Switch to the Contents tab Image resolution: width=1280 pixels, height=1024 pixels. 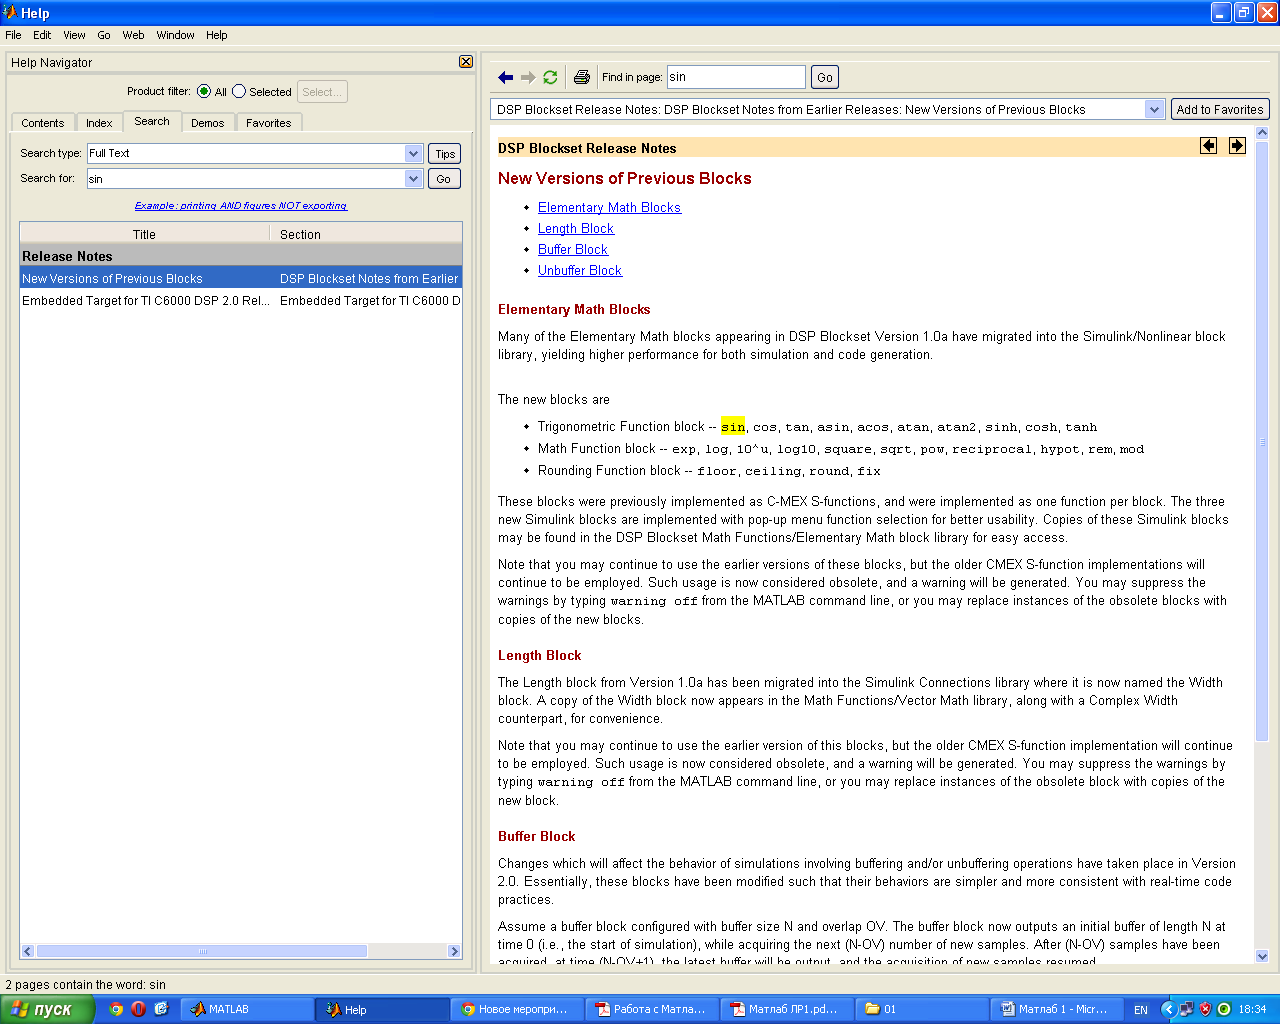[43, 123]
